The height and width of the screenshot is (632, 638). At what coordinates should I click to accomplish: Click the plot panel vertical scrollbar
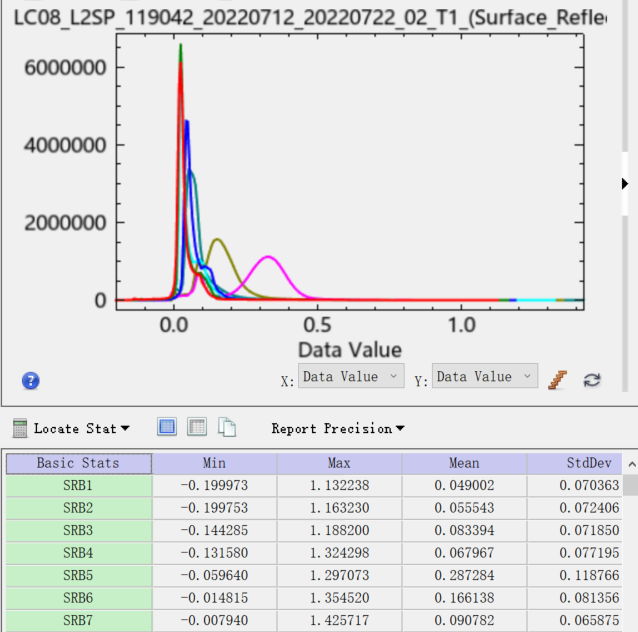tap(625, 195)
